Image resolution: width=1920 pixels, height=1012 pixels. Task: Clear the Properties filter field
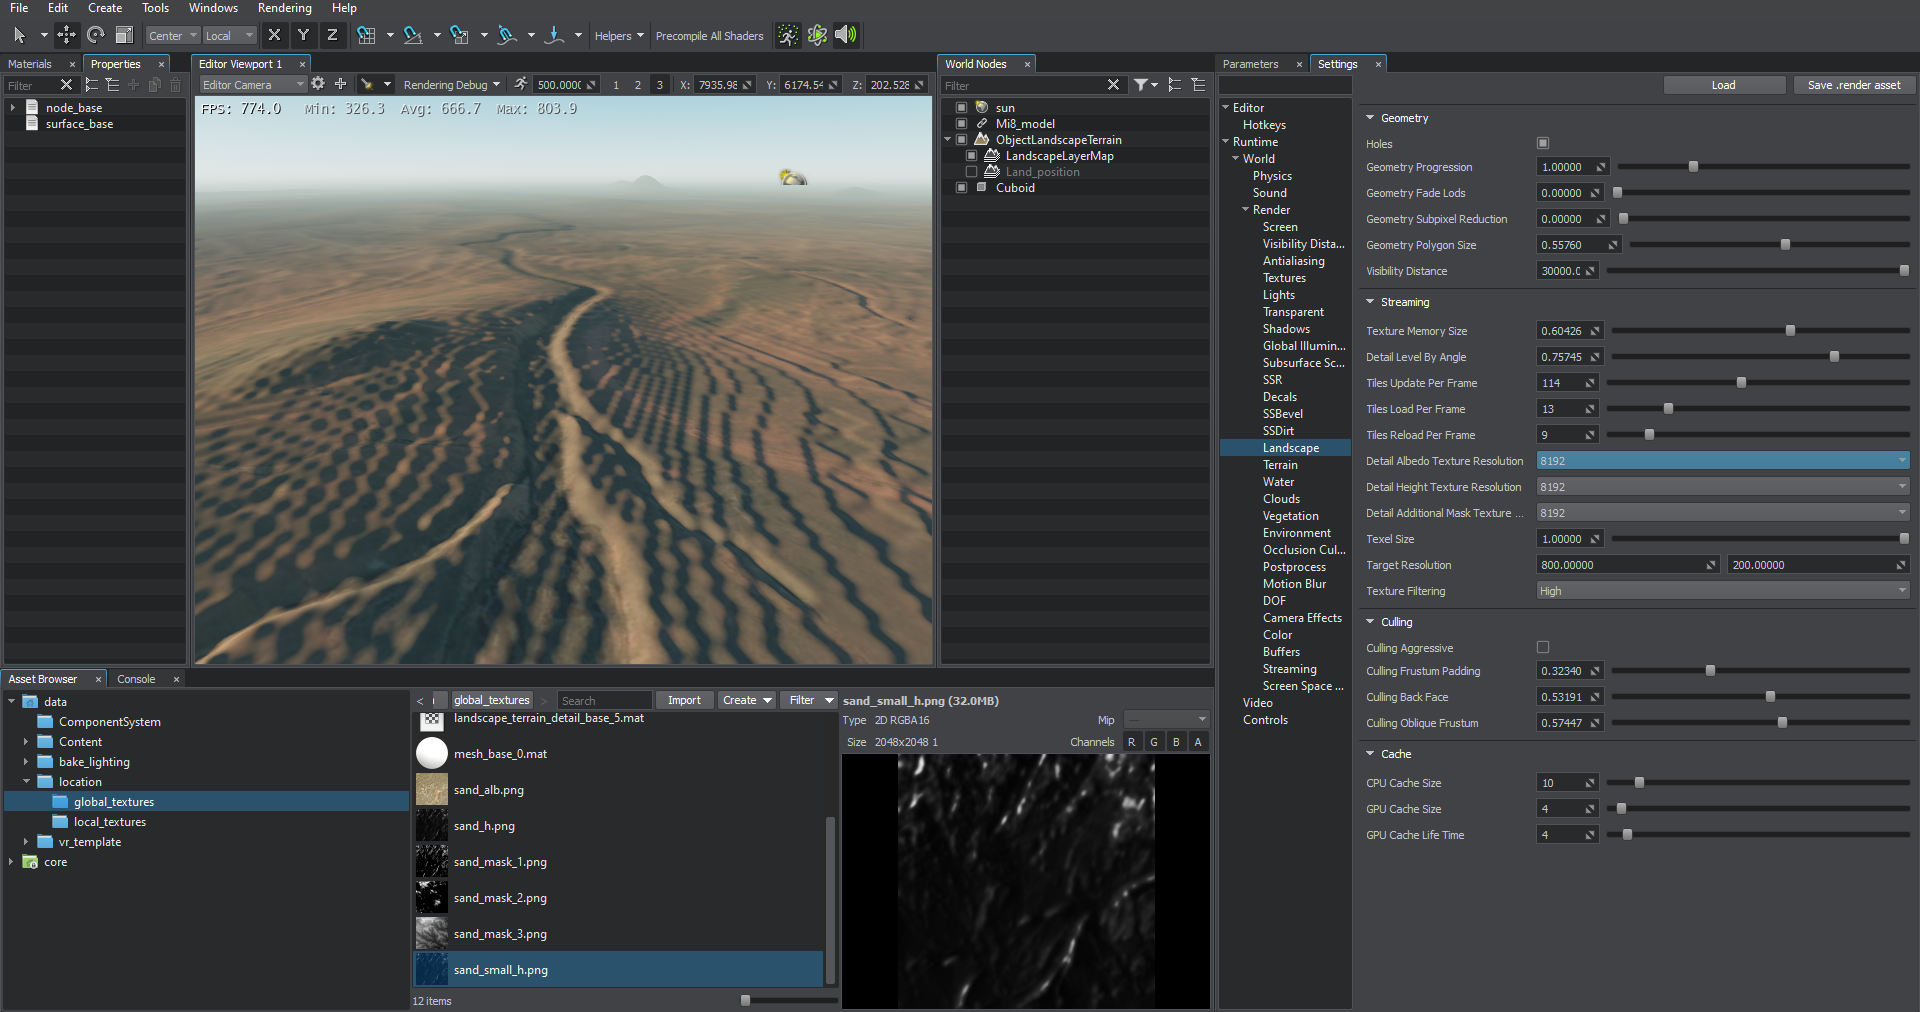click(66, 85)
